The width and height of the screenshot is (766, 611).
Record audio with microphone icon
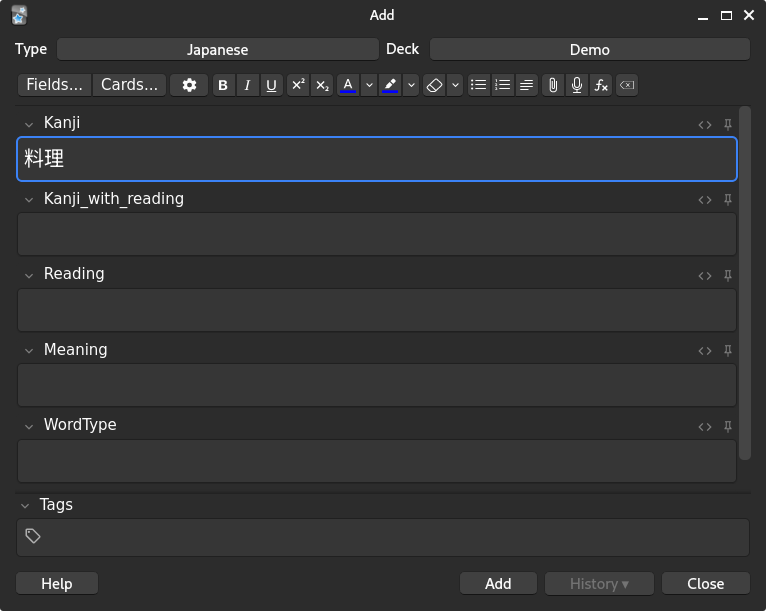coord(577,86)
